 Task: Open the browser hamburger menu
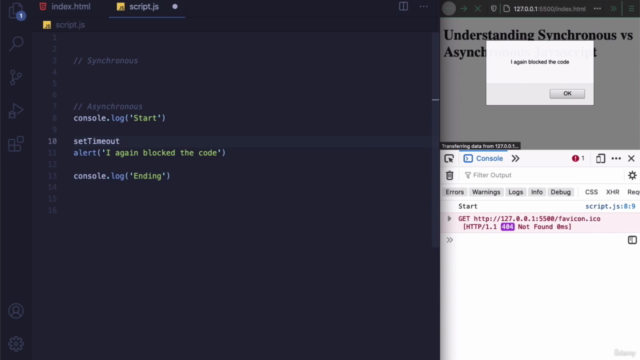(x=631, y=9)
